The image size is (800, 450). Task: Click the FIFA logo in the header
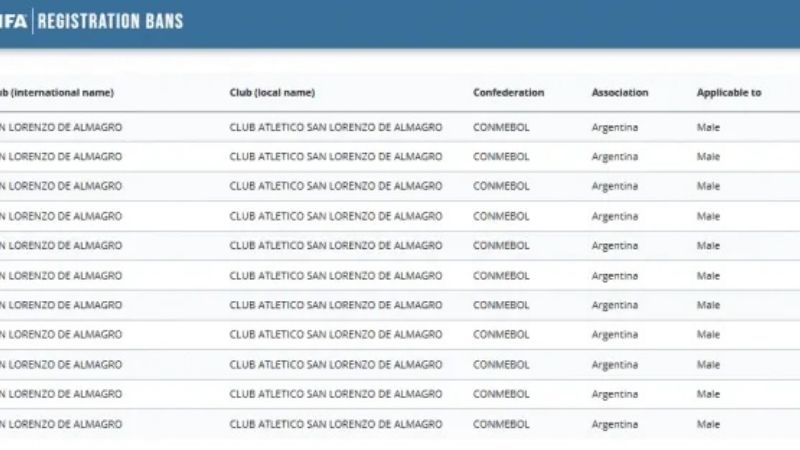click(x=13, y=21)
